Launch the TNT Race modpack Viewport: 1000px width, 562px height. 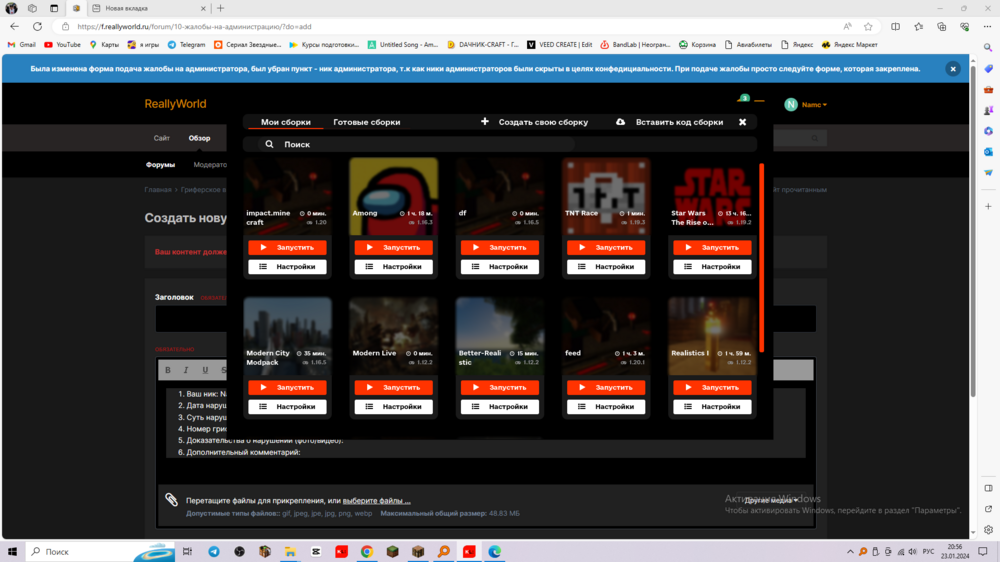pos(606,248)
